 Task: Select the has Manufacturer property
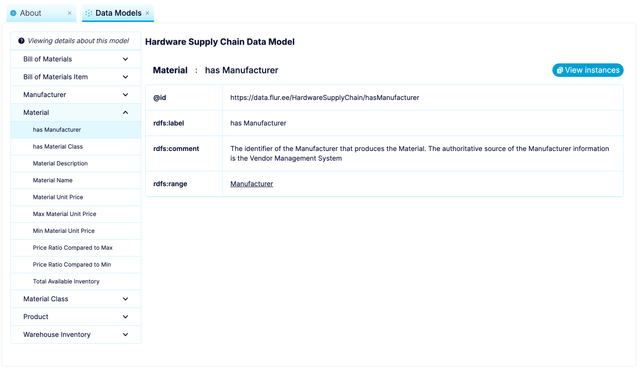coord(76,130)
